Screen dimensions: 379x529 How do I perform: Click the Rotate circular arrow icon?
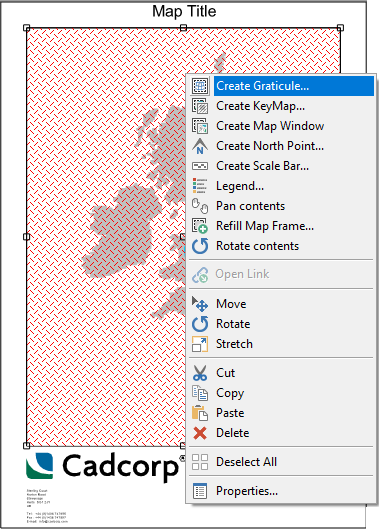tap(200, 324)
